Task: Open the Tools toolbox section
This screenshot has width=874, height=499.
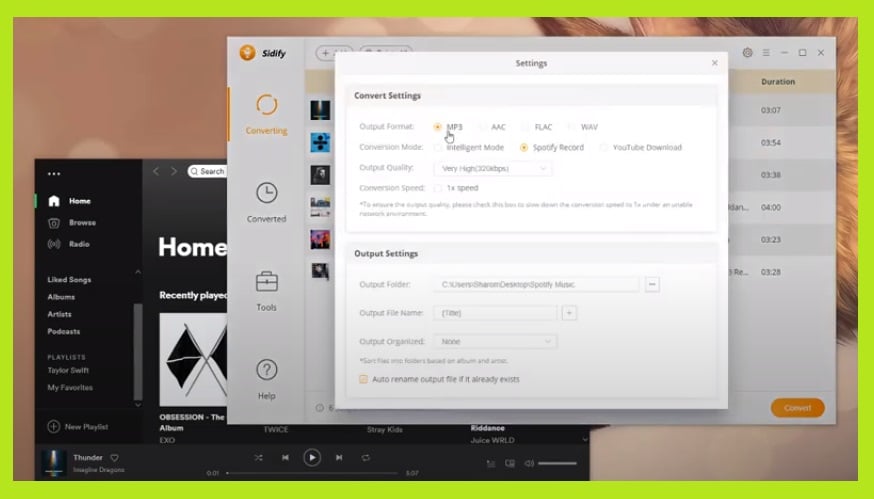Action: pos(266,291)
